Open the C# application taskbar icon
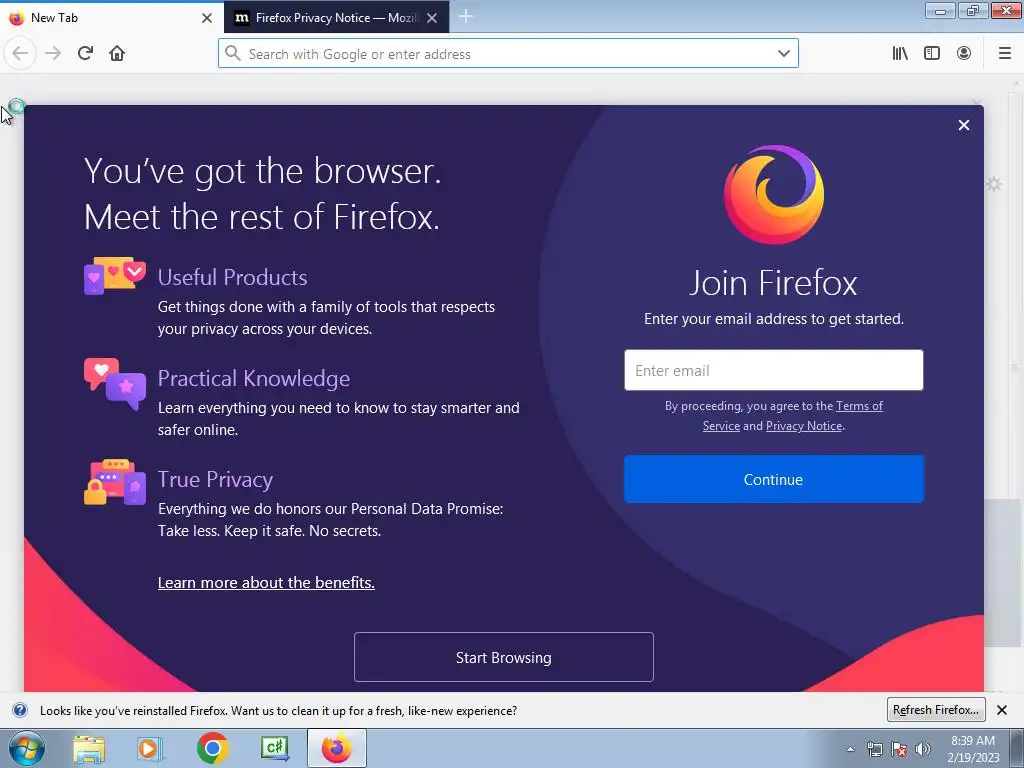1024x768 pixels. (x=274, y=748)
